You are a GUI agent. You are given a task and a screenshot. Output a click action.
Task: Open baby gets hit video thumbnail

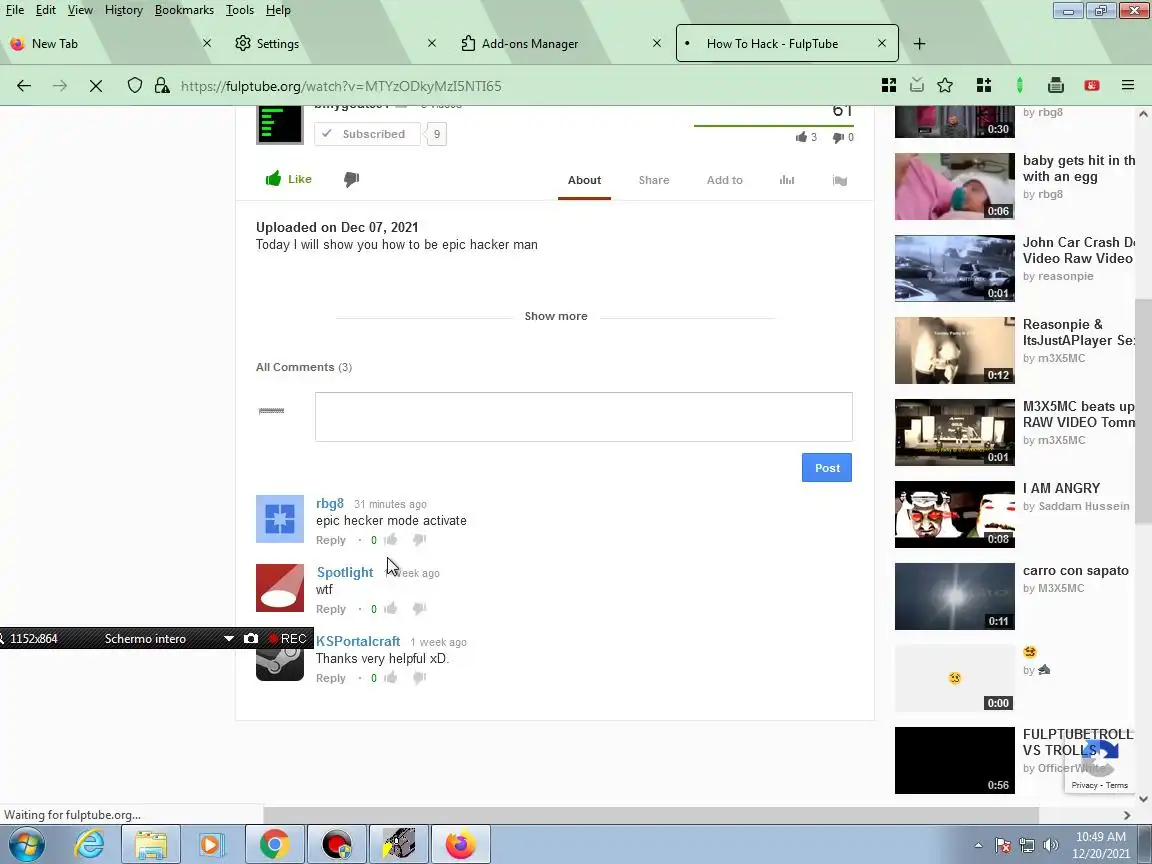(x=954, y=187)
